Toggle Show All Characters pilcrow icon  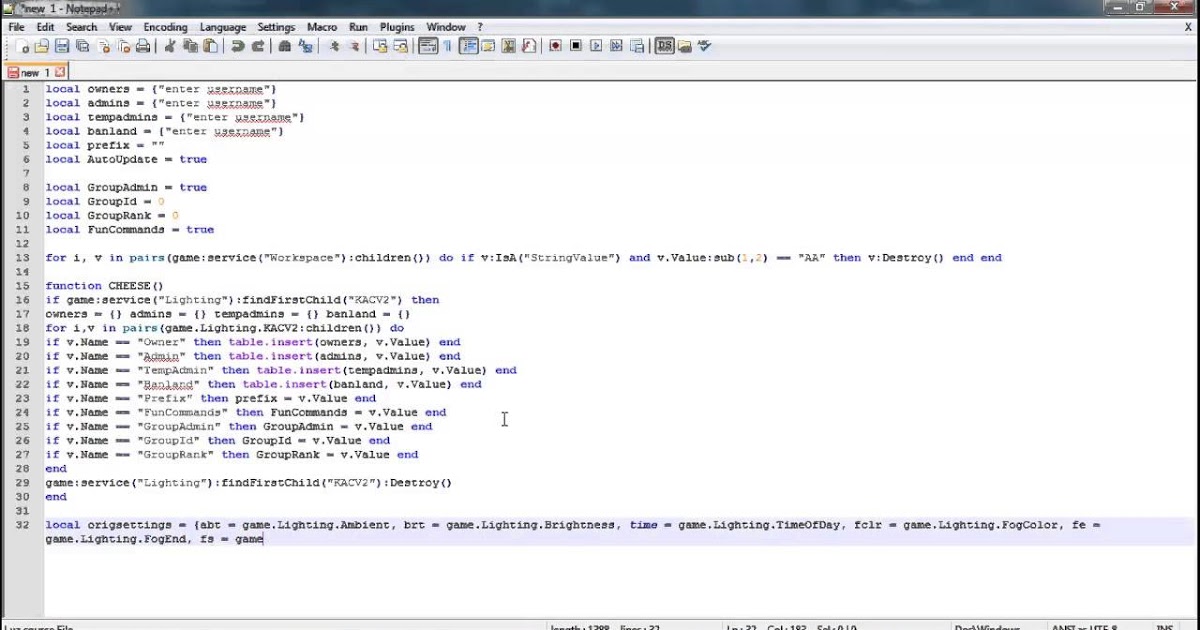[x=447, y=45]
